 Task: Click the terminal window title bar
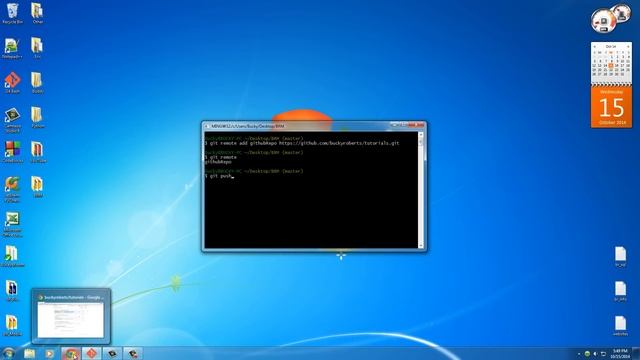coord(313,126)
